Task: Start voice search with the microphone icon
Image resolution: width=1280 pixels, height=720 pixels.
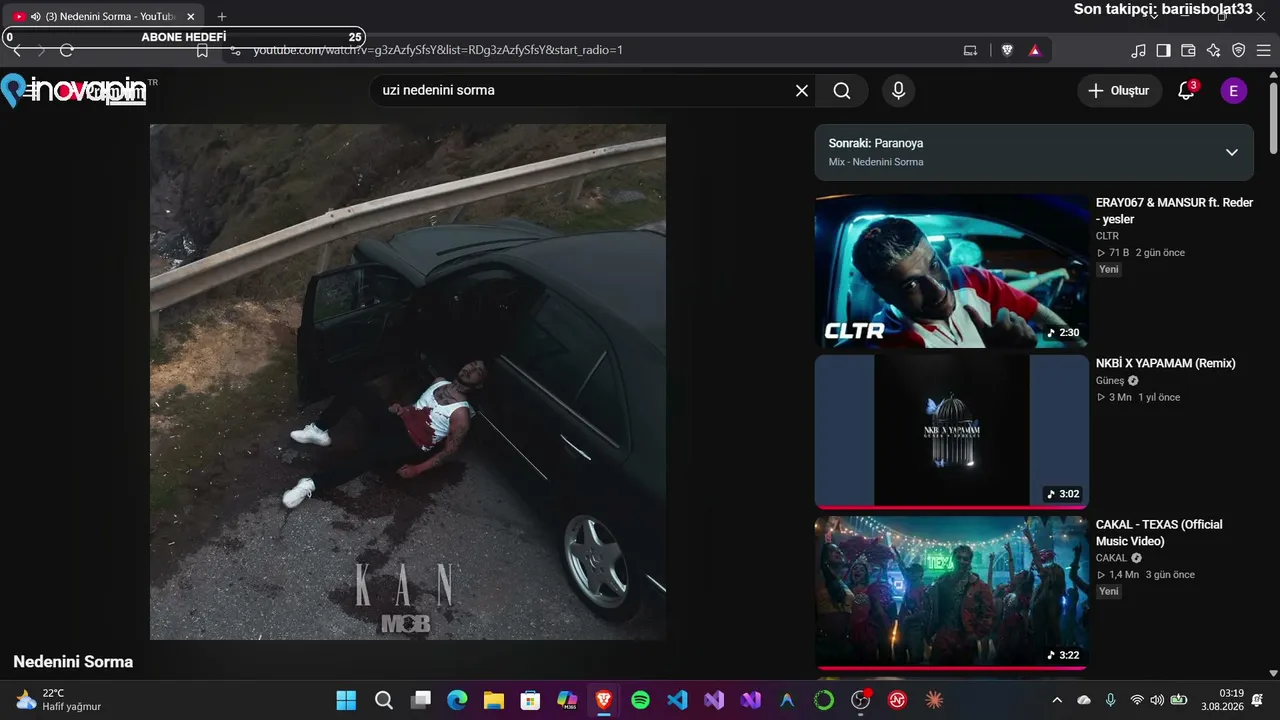Action: click(898, 91)
